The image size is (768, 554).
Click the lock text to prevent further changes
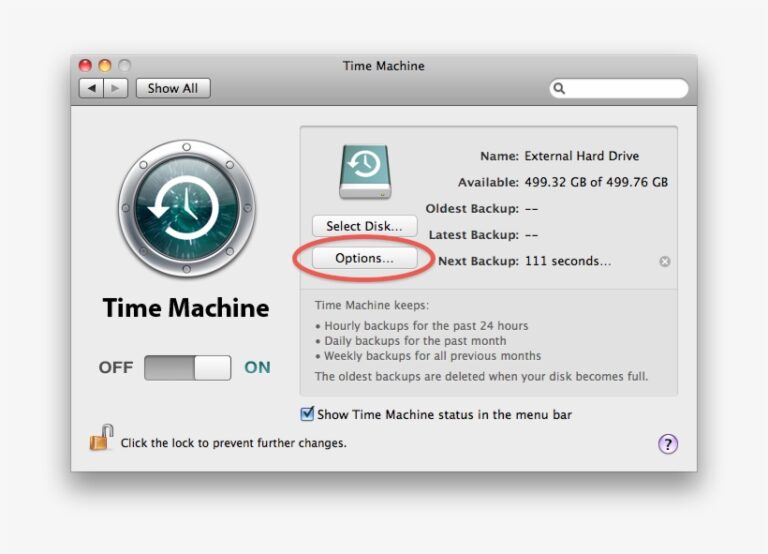coord(234,443)
